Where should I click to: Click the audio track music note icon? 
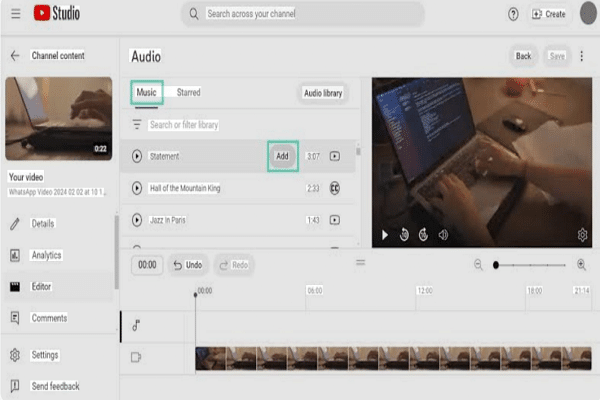136,326
